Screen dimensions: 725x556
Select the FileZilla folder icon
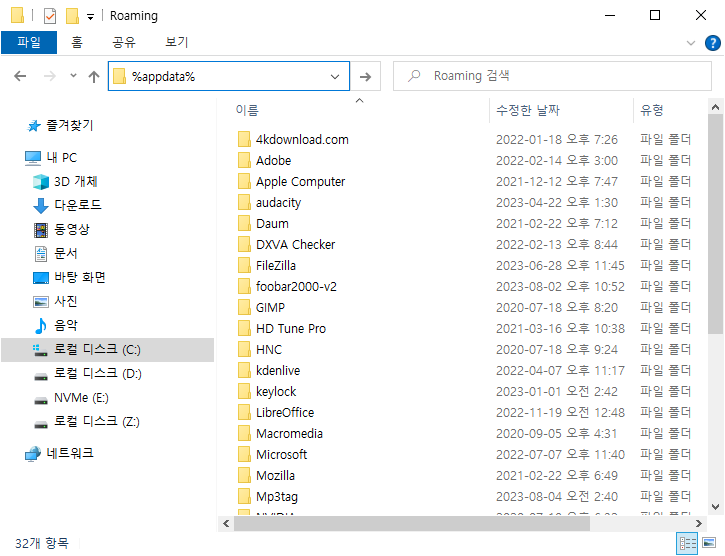(244, 266)
